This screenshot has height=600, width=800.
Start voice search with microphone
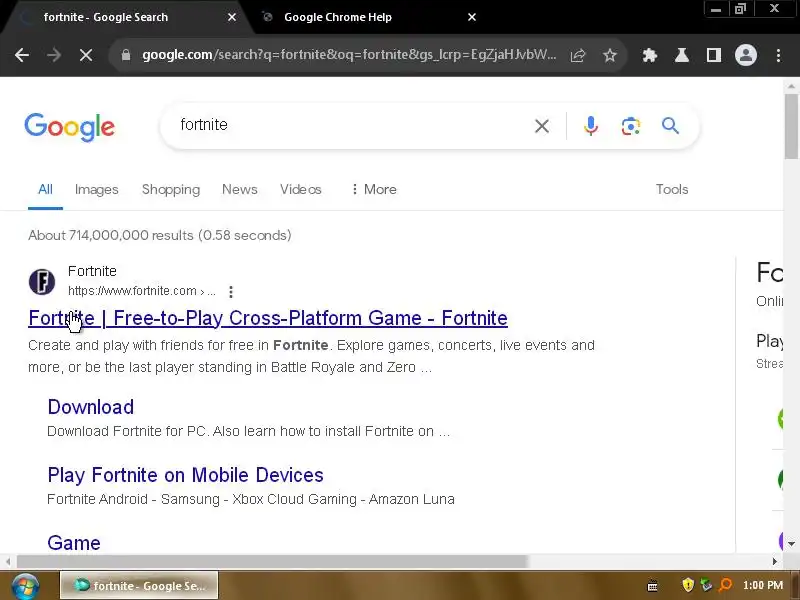590,126
